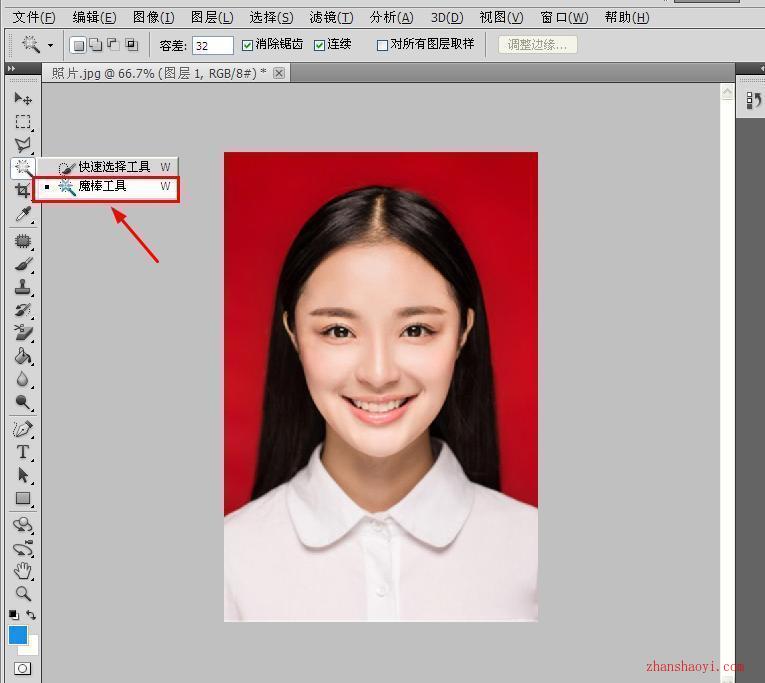Collapse the right panel dock arrow
The height and width of the screenshot is (683, 765).
coord(761,69)
